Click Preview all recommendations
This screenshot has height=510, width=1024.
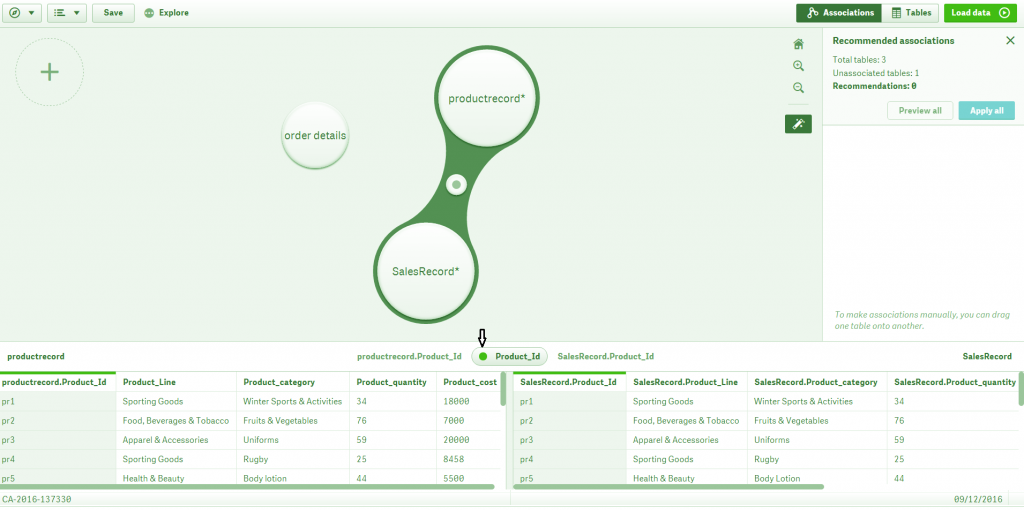(x=920, y=110)
